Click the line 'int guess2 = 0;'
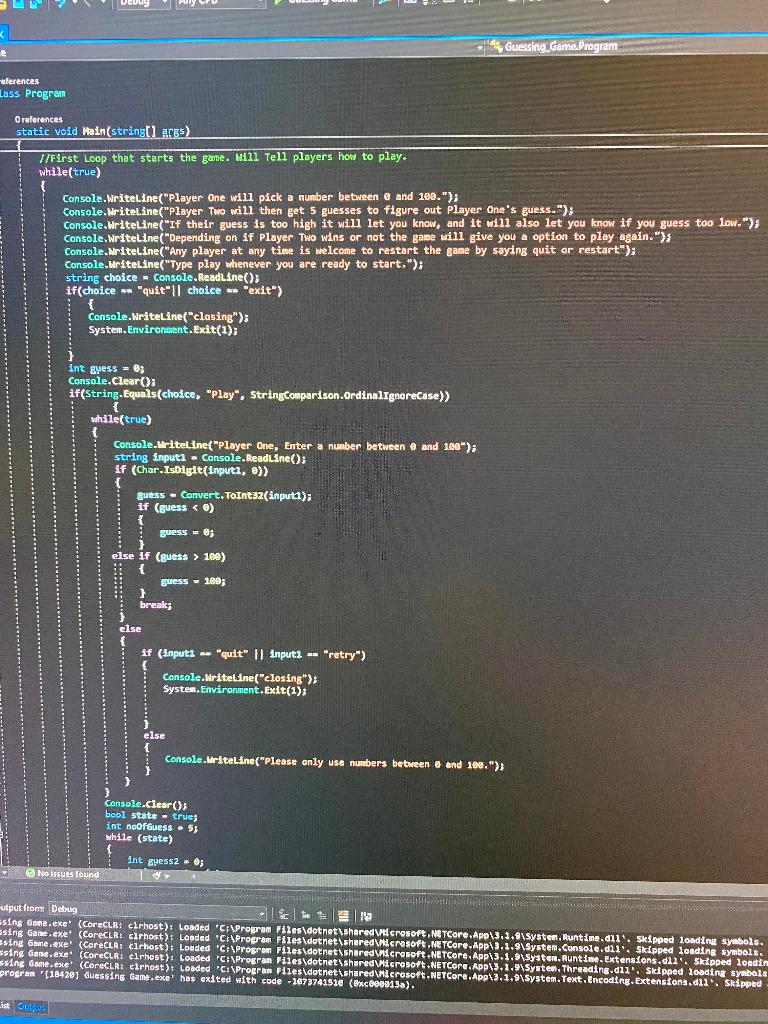The width and height of the screenshot is (768, 1024). (165, 861)
